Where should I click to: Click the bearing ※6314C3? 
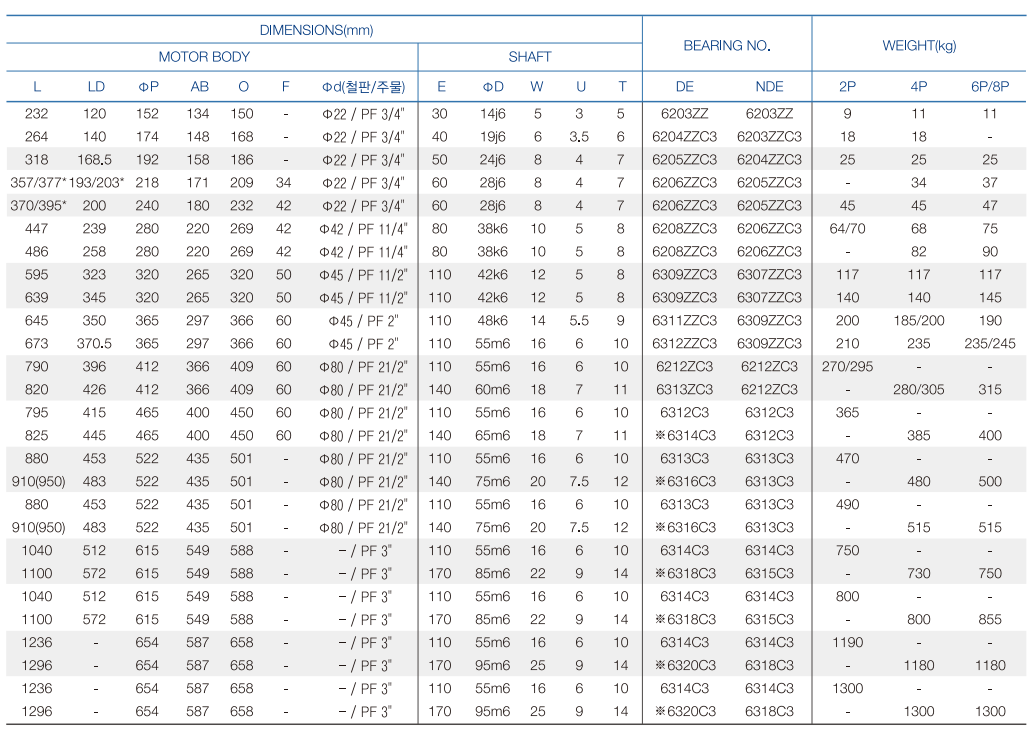tap(685, 435)
